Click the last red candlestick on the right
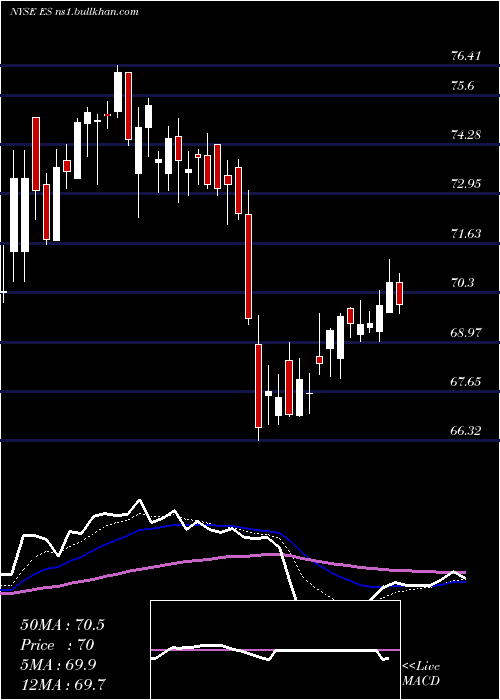The width and height of the screenshot is (500, 700). pyautogui.click(x=400, y=293)
